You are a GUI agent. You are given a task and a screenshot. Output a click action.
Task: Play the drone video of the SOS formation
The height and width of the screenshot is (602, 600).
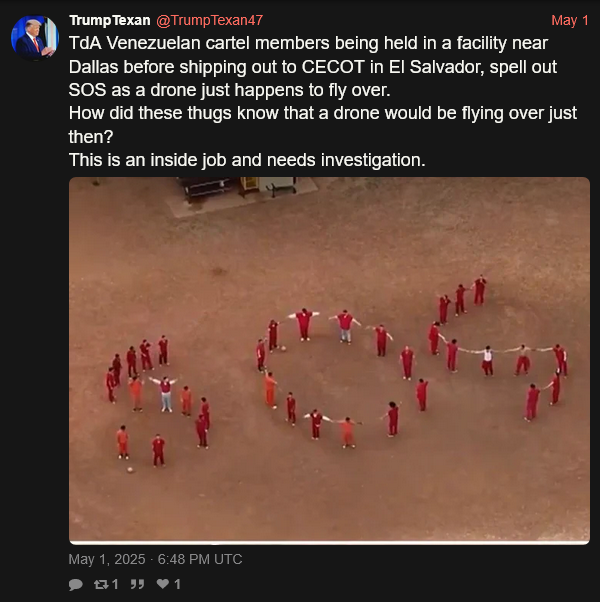point(329,360)
